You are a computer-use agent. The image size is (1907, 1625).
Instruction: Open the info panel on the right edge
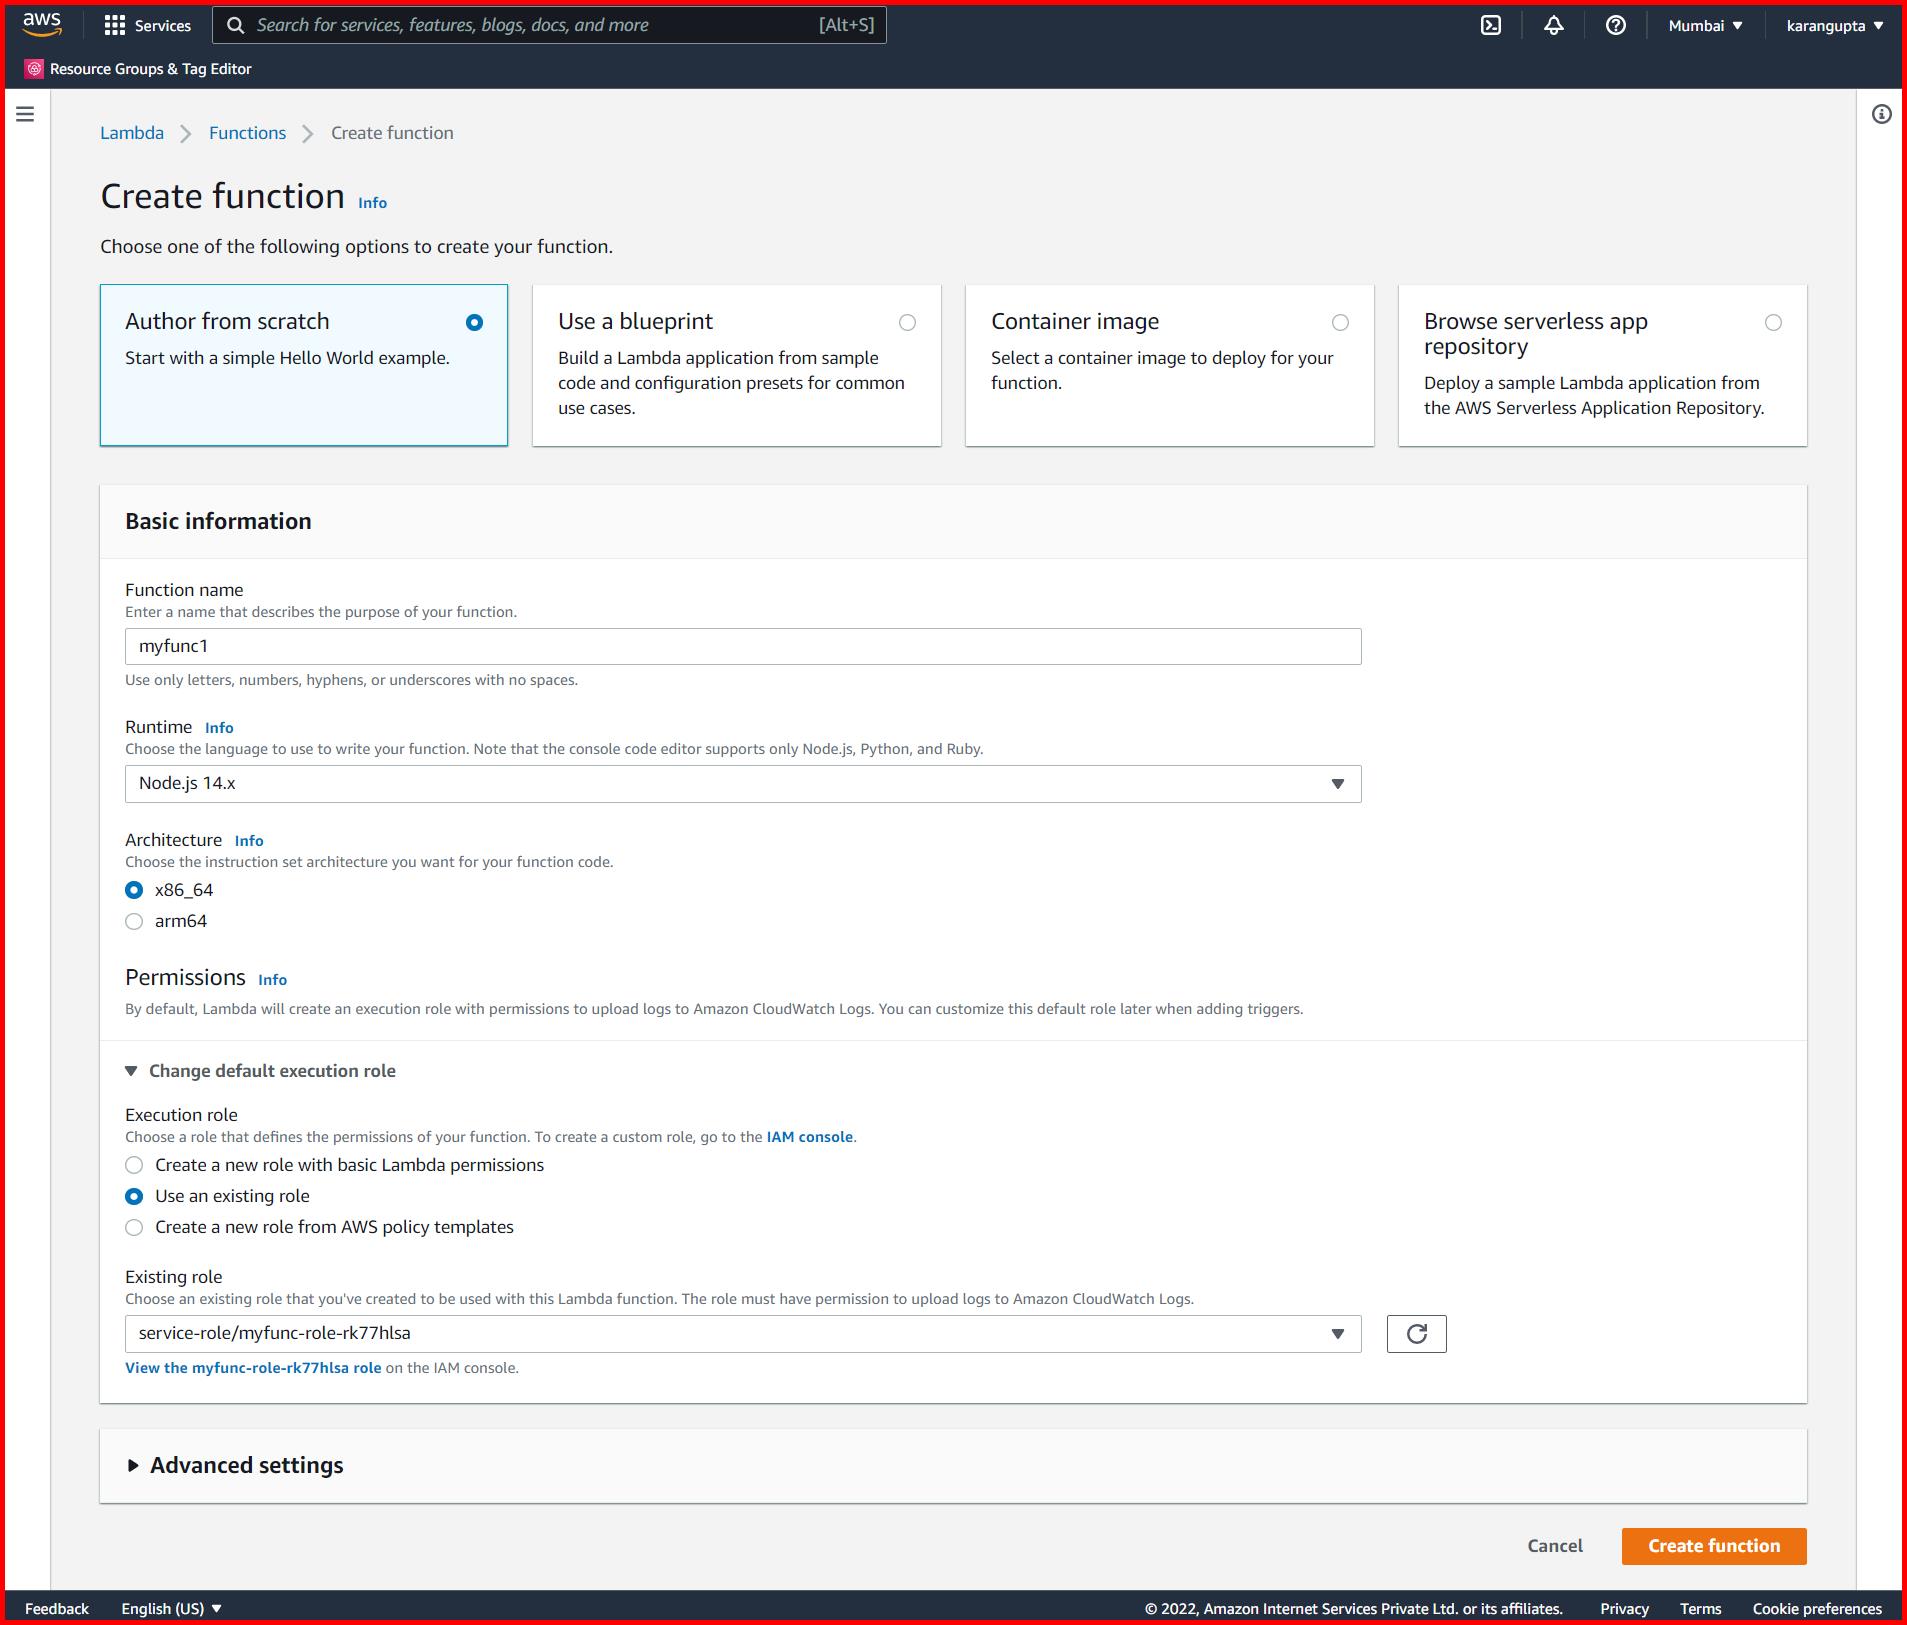pos(1879,114)
